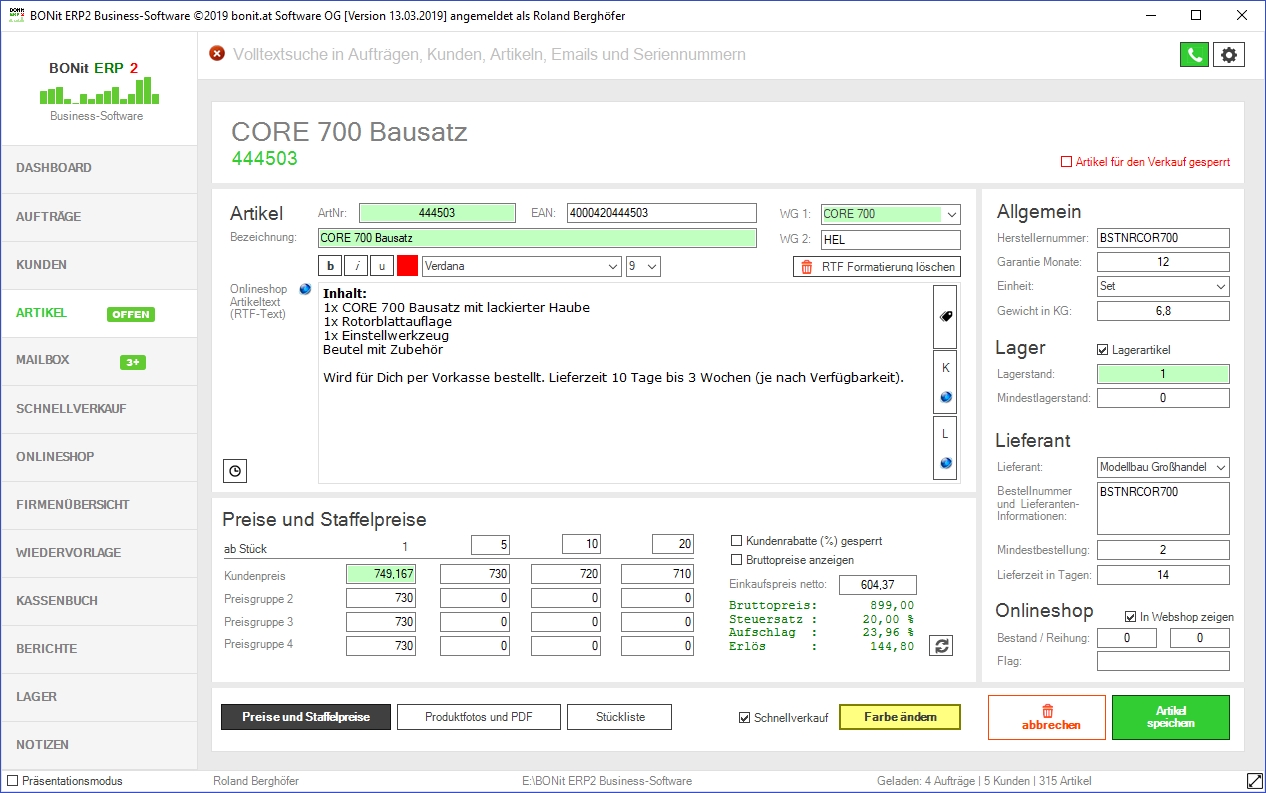This screenshot has height=793, width=1266.
Task: Check Artikel für den Verkauf gesperrt
Action: [1066, 161]
